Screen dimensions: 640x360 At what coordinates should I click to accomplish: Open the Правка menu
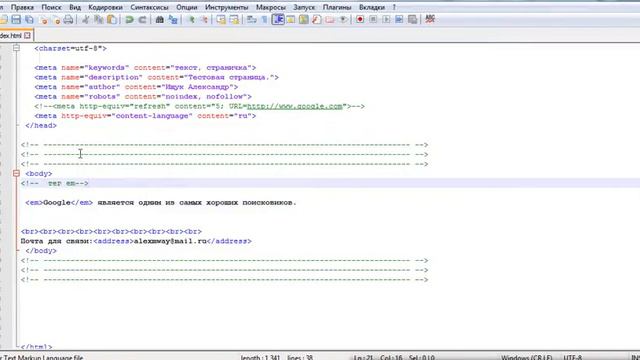click(22, 7)
